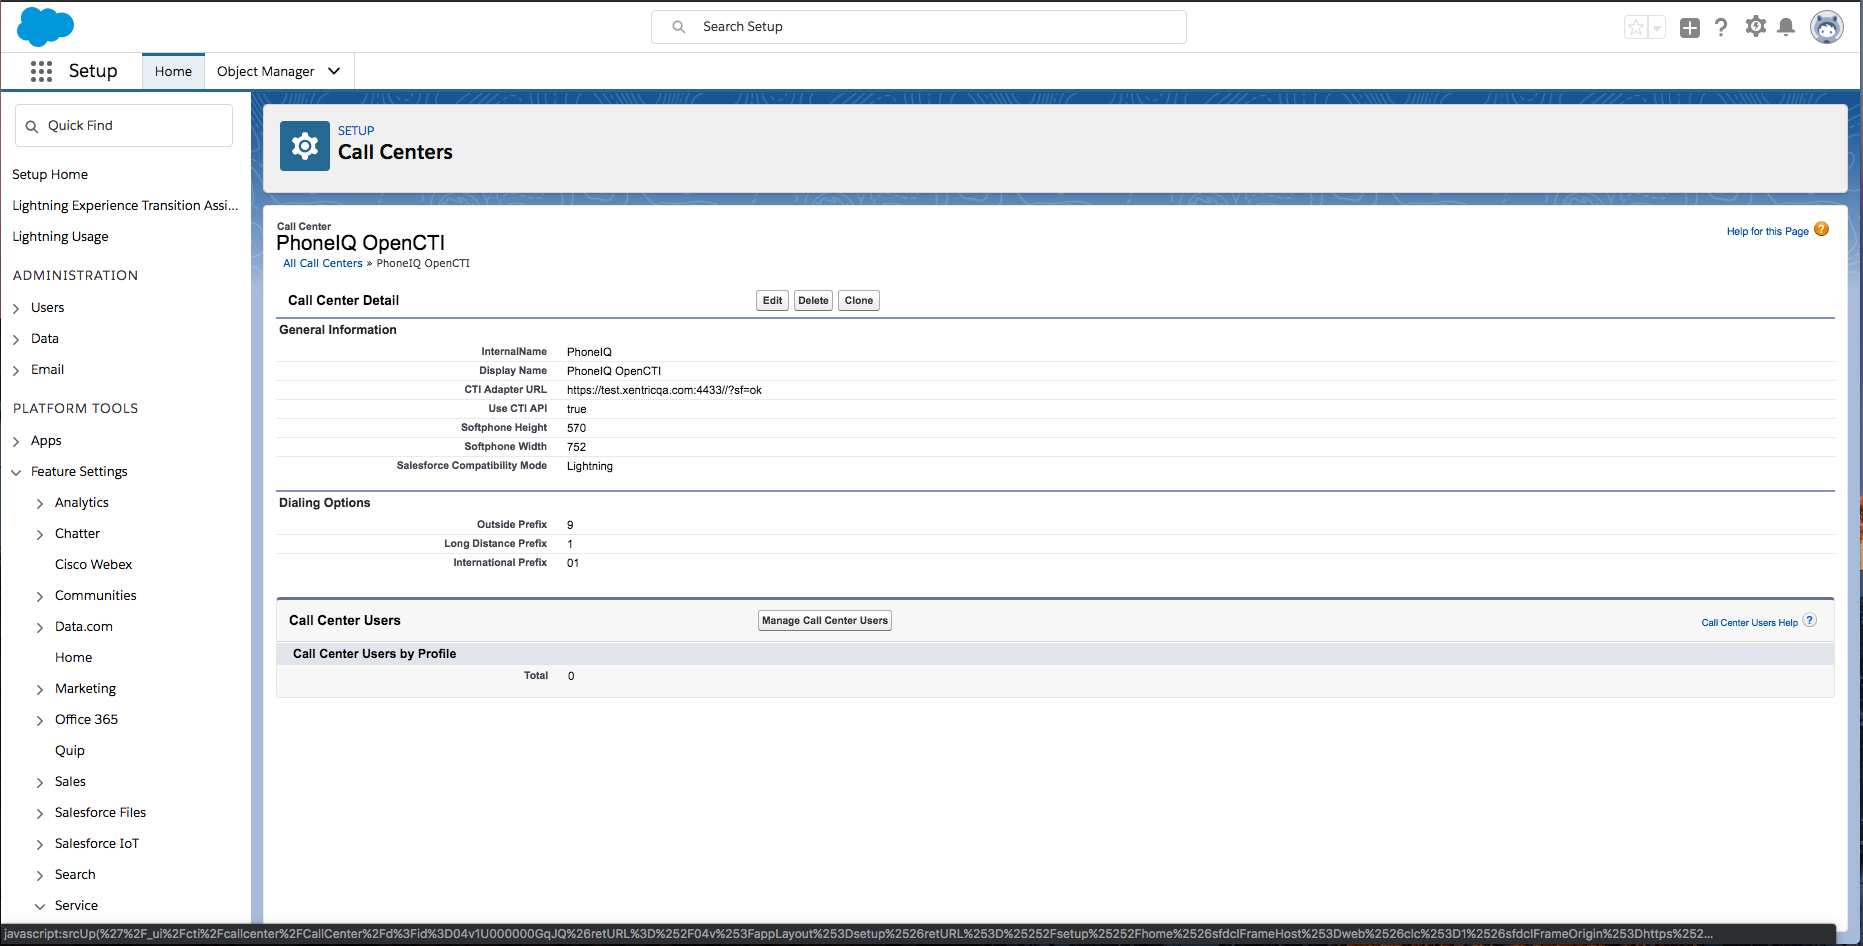Collapse the Feature Settings tree node
The width and height of the screenshot is (1863, 946).
[x=16, y=472]
